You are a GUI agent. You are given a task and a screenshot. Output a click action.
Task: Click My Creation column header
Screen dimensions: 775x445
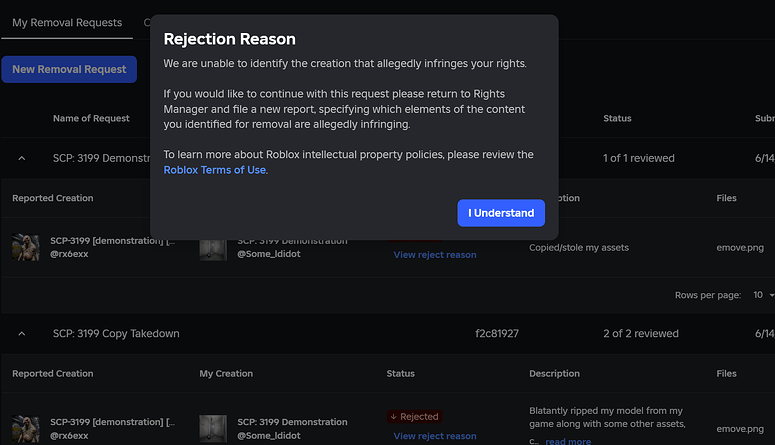226,374
